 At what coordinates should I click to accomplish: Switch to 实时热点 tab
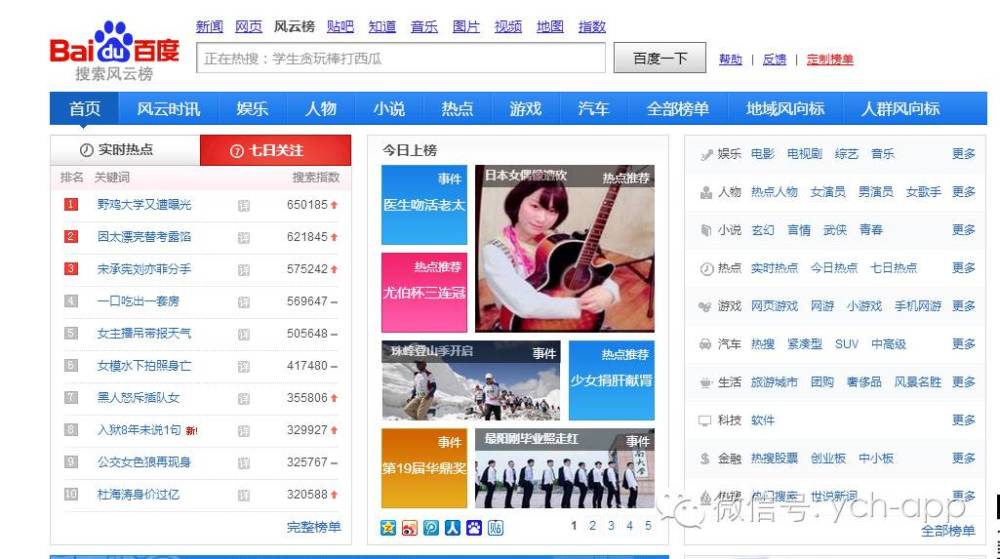125,150
